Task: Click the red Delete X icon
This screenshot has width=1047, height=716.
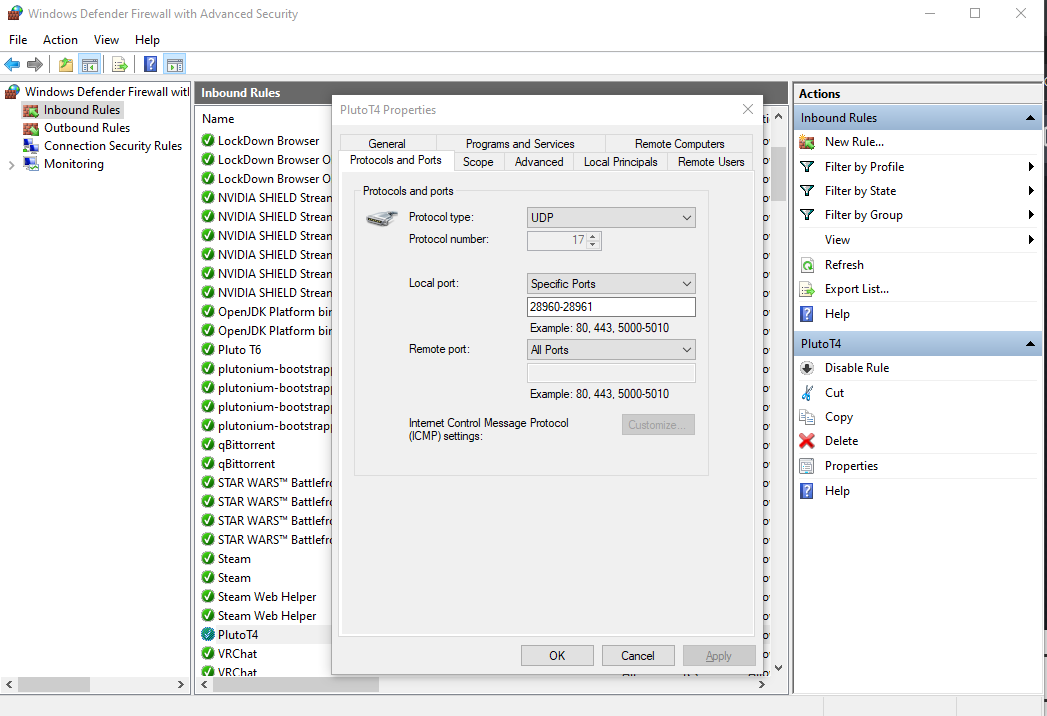Action: click(x=807, y=441)
